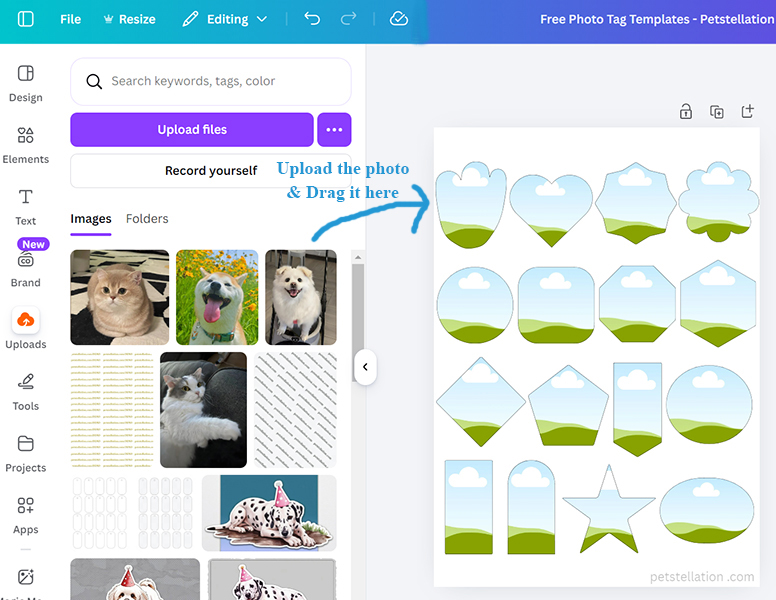Open the Brand kit panel
This screenshot has height=600, width=776.
[x=26, y=268]
